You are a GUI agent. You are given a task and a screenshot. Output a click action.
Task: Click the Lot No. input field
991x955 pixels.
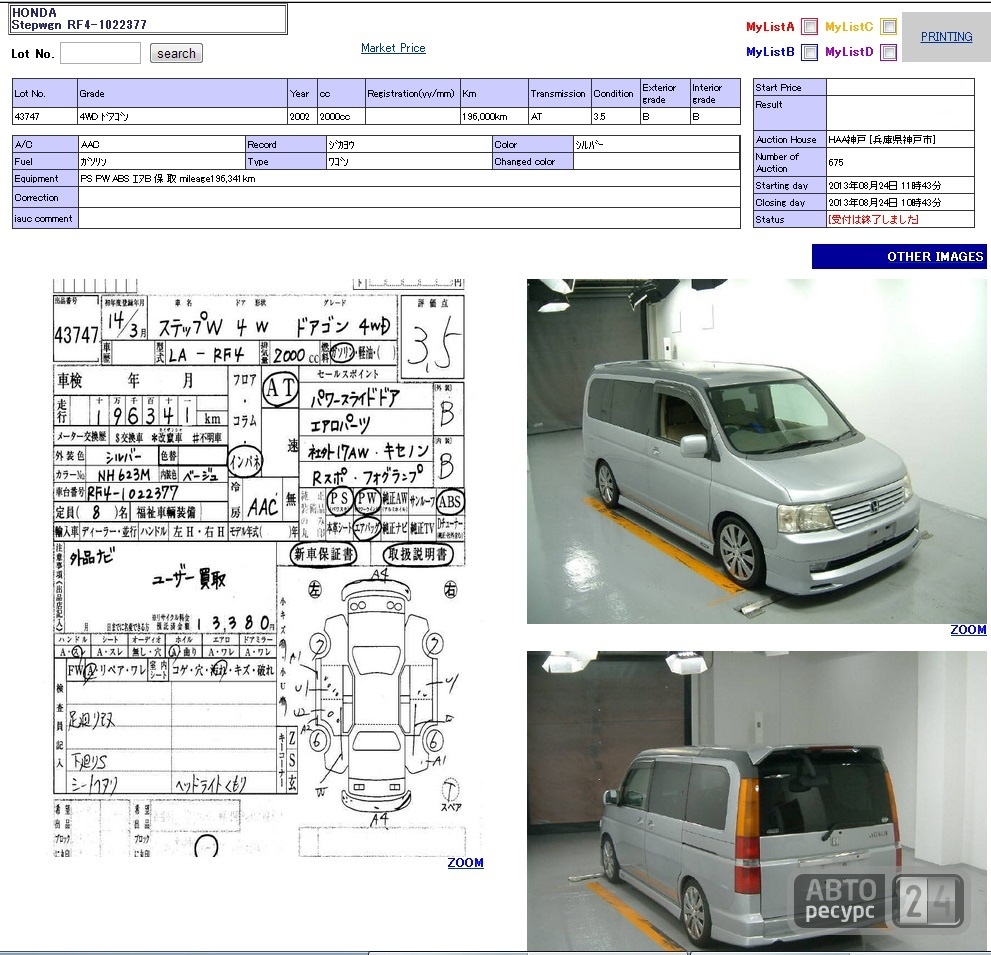[100, 53]
